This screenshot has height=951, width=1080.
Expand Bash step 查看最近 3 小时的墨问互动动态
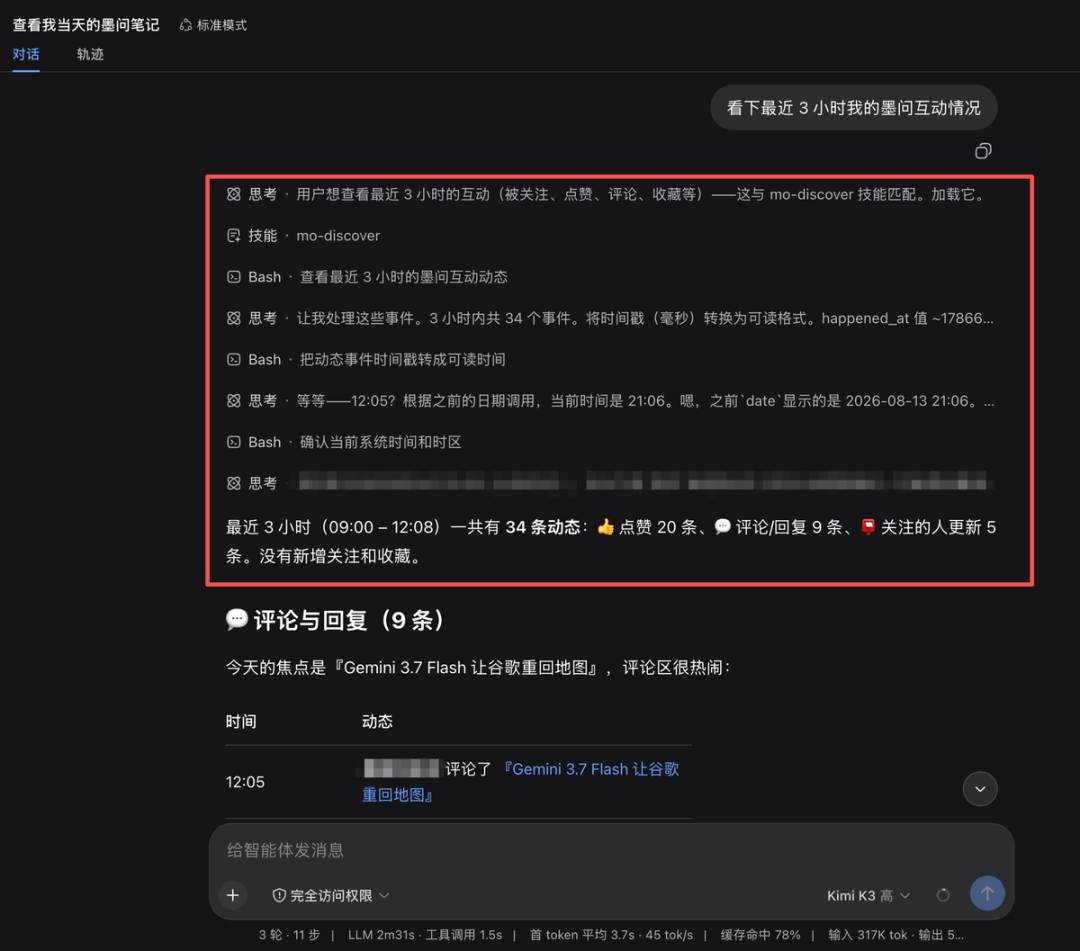pyautogui.click(x=367, y=277)
